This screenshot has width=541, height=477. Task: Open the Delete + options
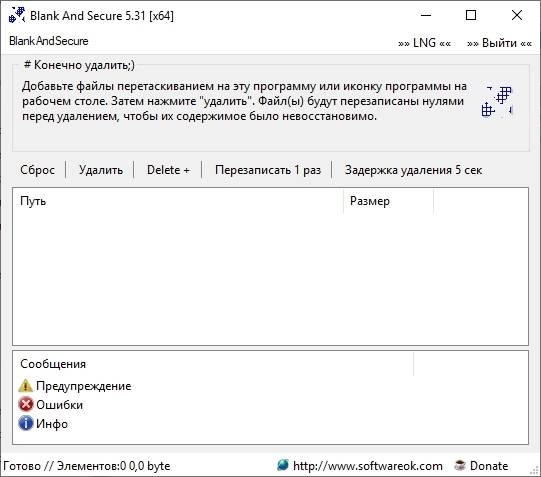[168, 170]
